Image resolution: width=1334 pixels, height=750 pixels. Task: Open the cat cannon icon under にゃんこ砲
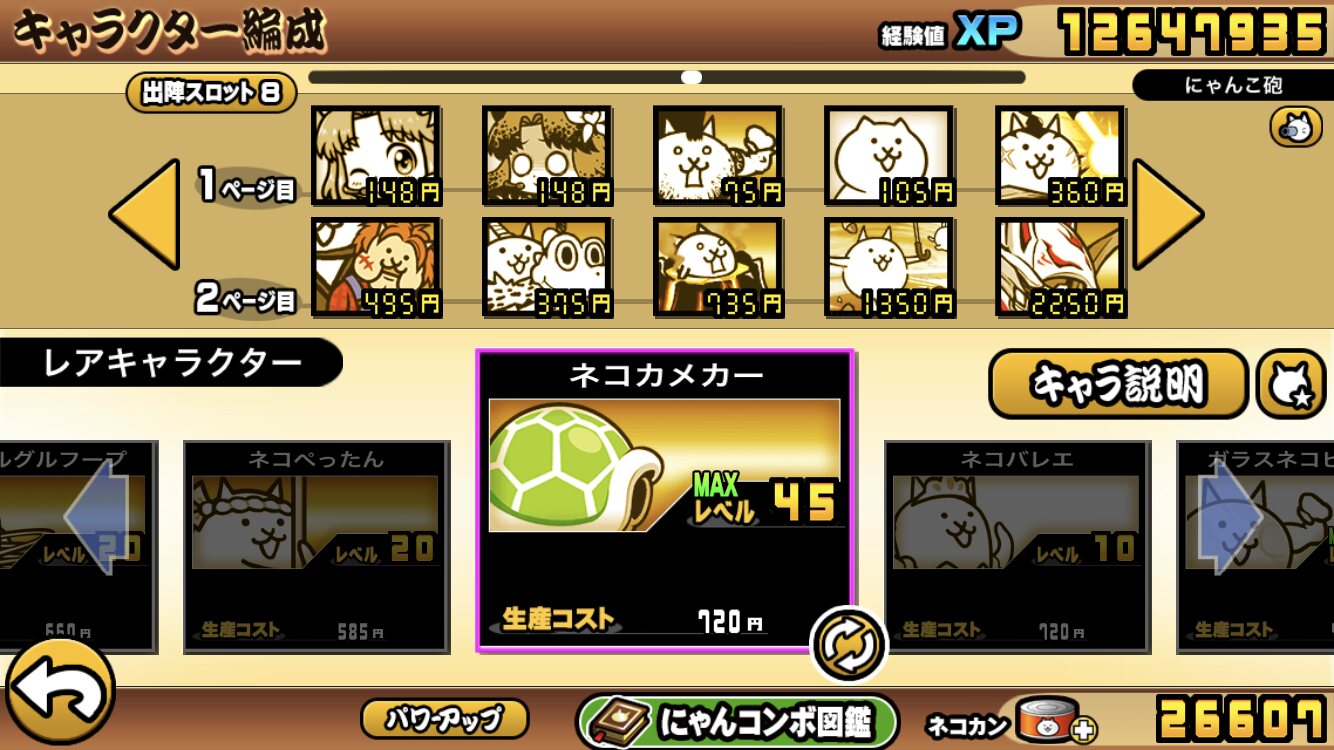point(1295,127)
